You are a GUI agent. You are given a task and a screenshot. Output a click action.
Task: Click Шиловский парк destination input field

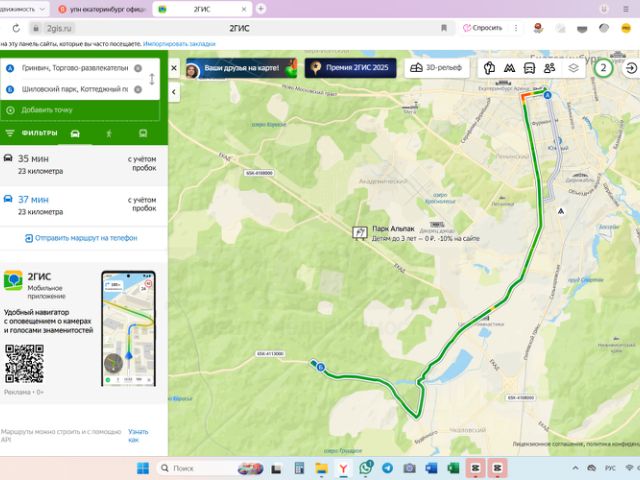coord(75,89)
